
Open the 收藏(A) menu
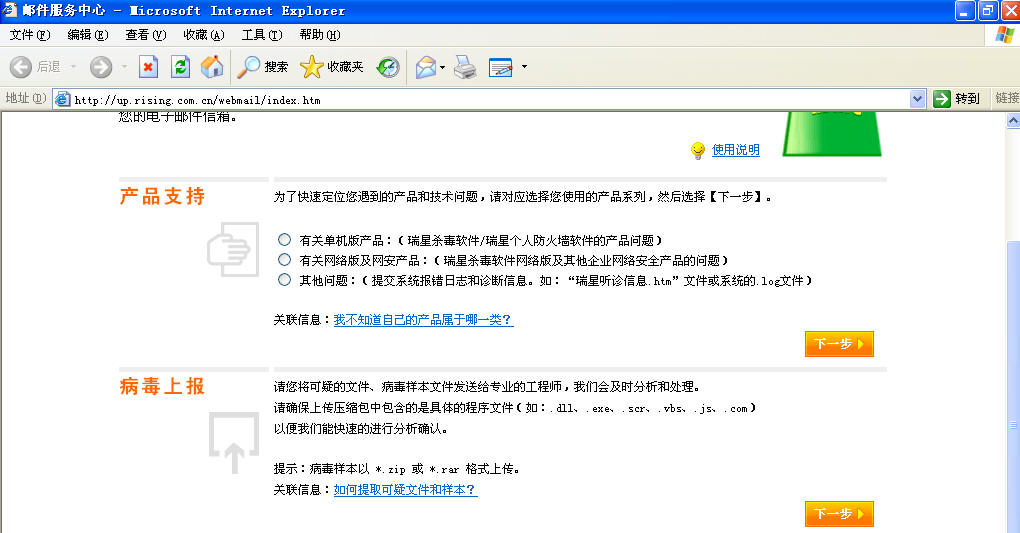click(204, 35)
